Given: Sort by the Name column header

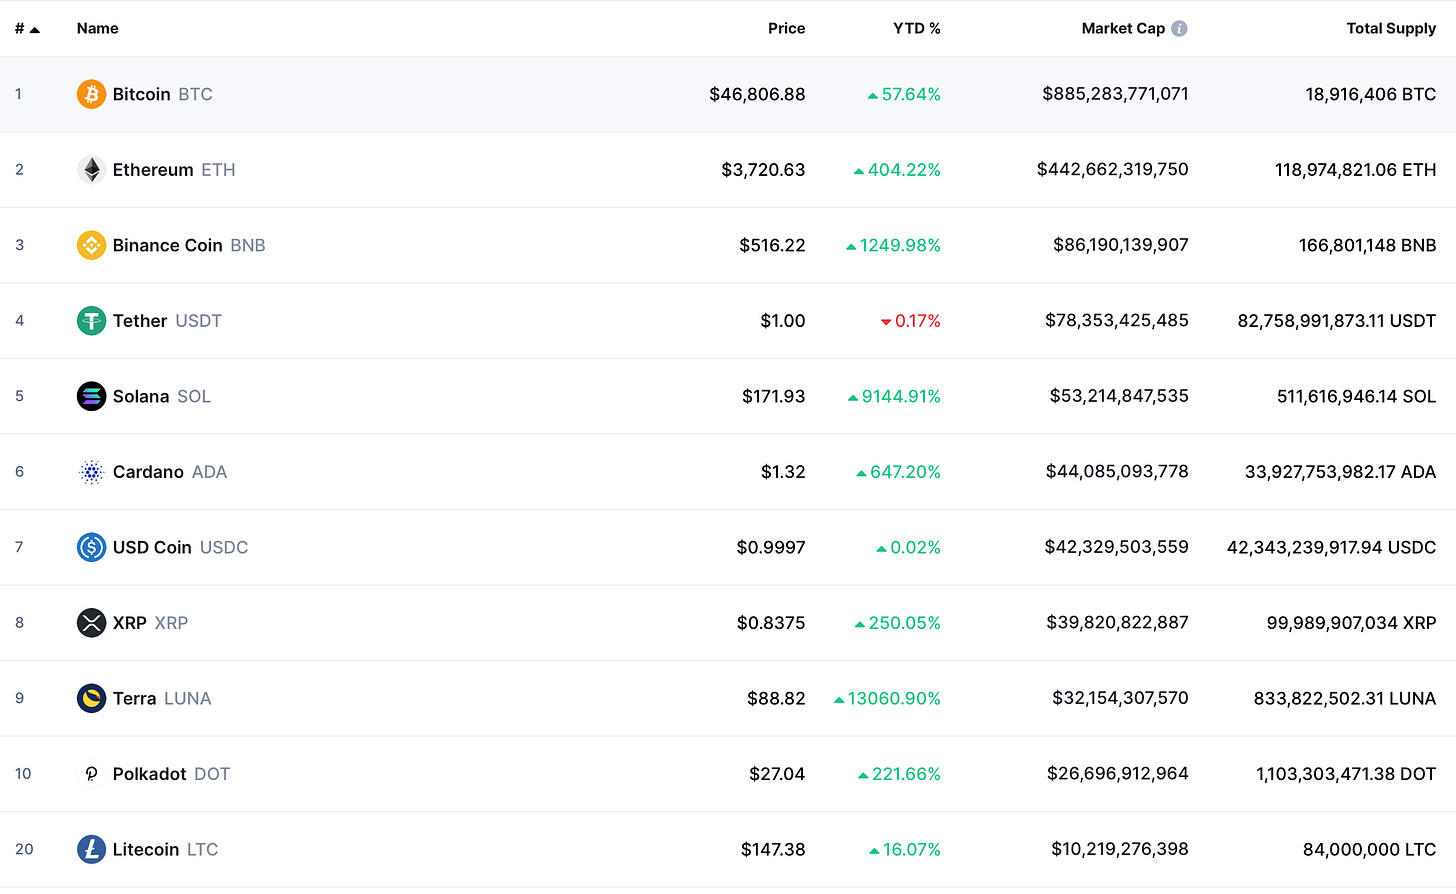Looking at the screenshot, I should [97, 28].
